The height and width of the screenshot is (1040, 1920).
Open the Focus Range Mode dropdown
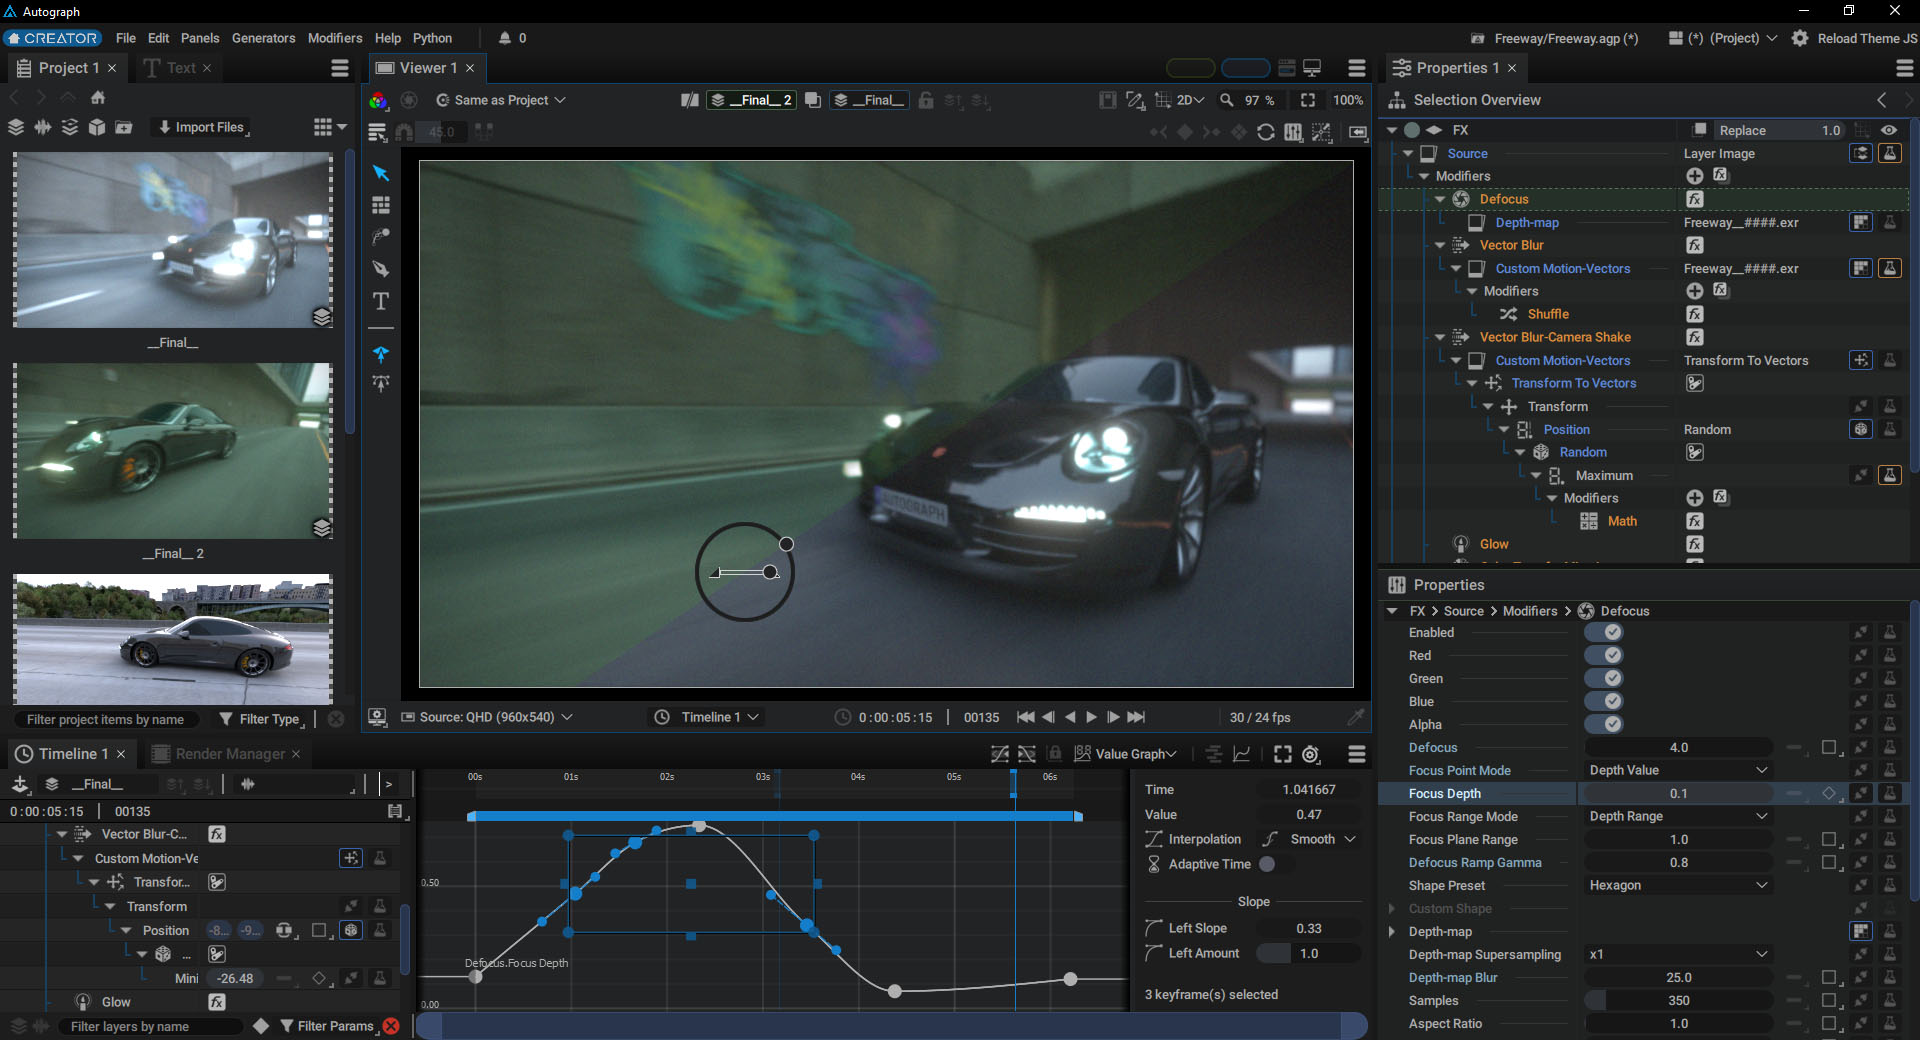click(1678, 816)
